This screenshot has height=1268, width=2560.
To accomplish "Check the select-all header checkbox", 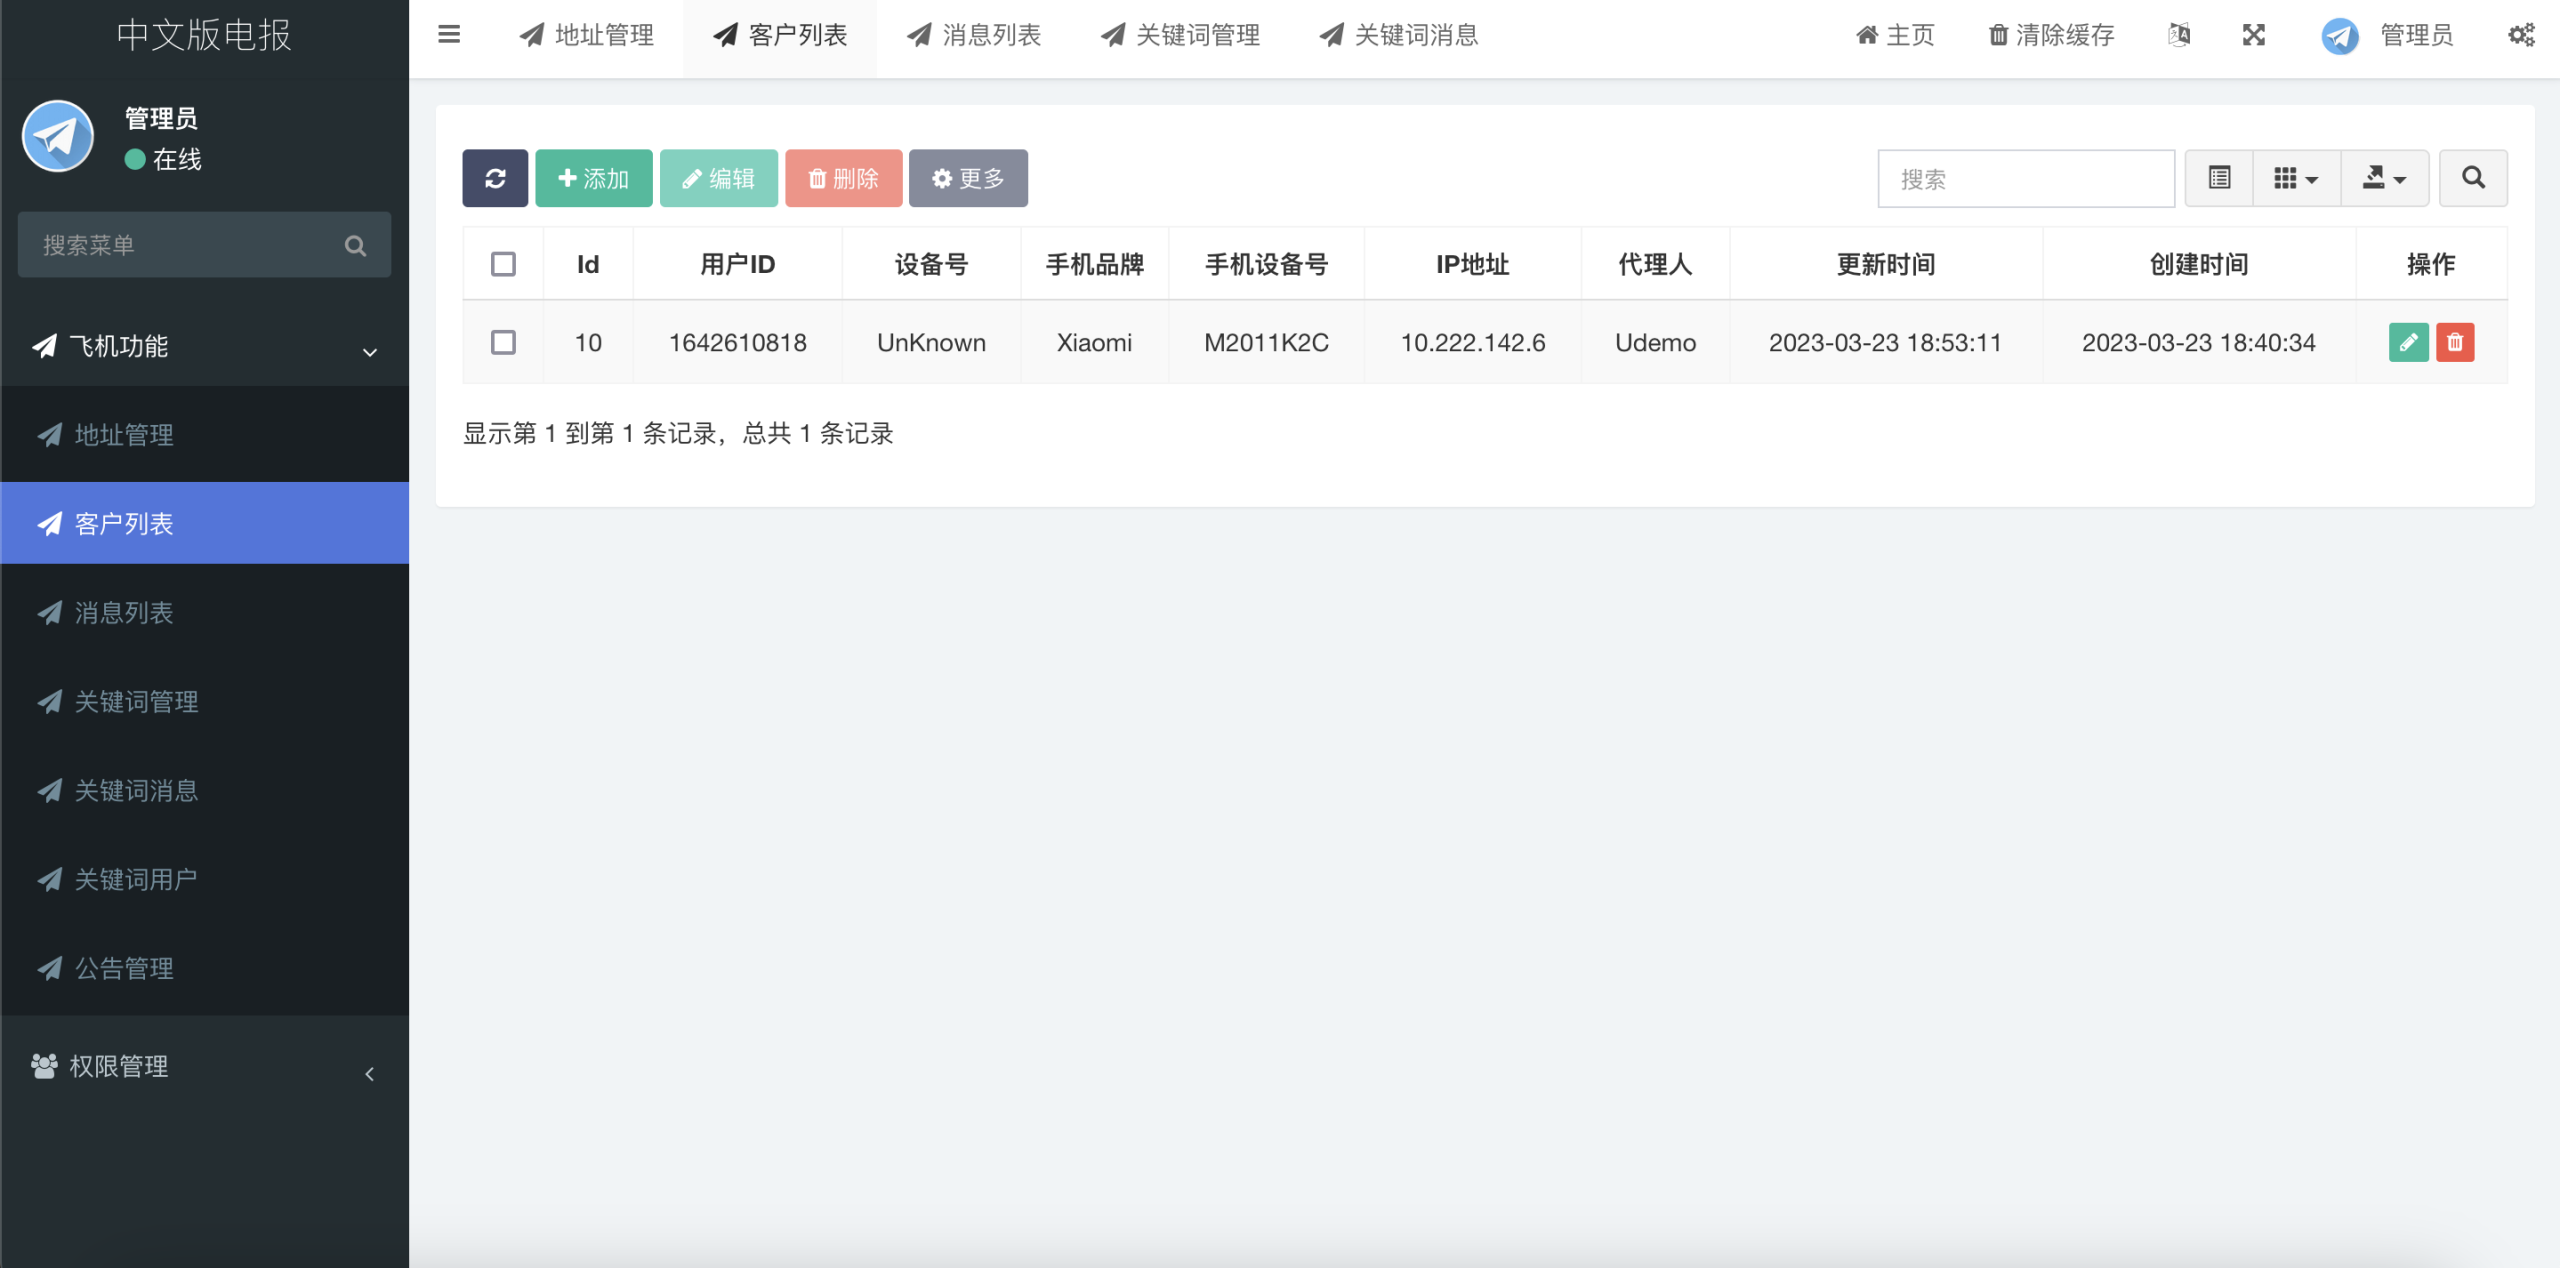I will pyautogui.click(x=503, y=264).
